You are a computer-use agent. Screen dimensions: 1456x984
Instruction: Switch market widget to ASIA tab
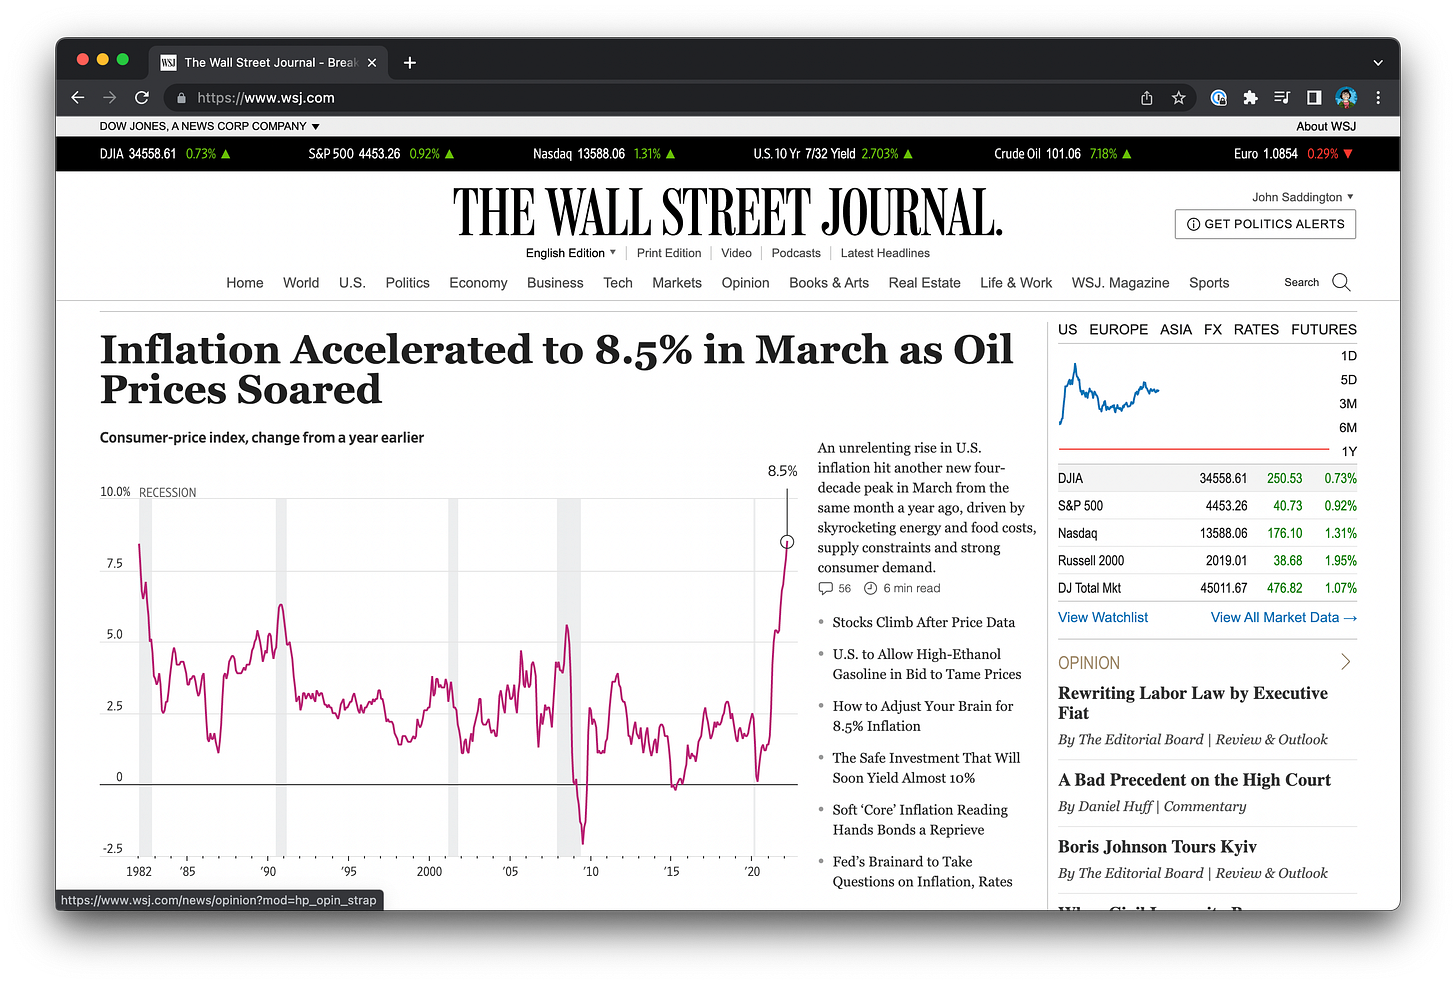click(1176, 329)
